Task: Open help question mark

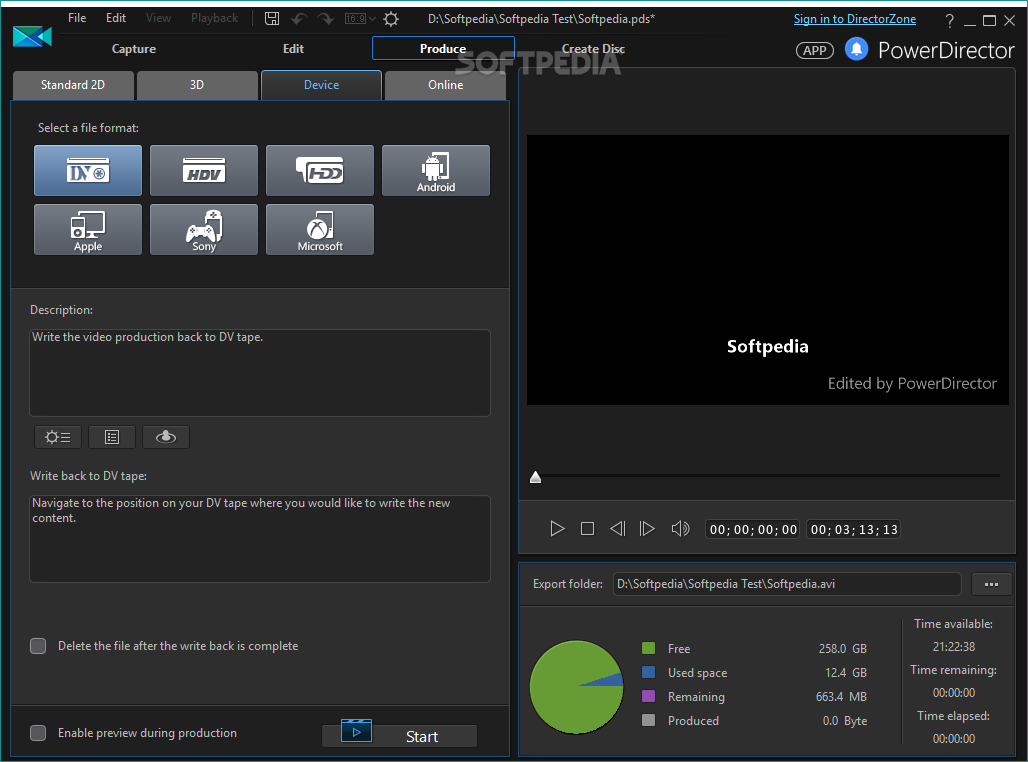Action: (x=949, y=20)
